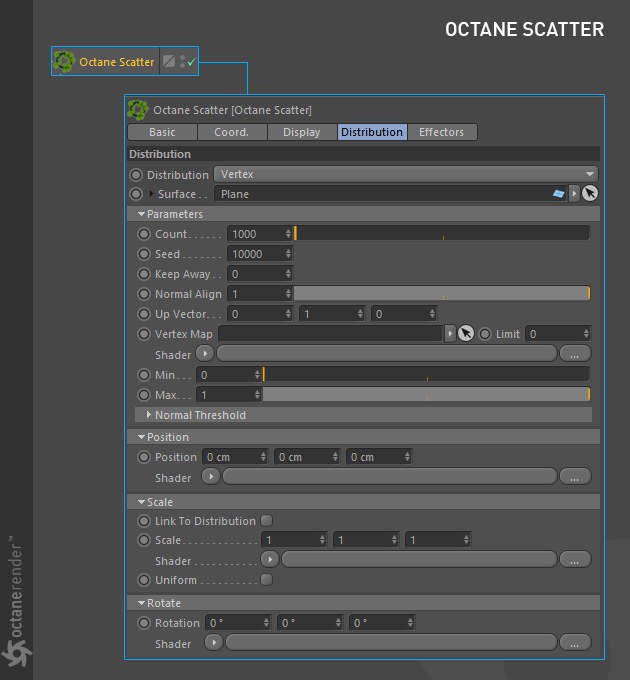Toggle the keyframe circle next to Limit

(x=485, y=334)
